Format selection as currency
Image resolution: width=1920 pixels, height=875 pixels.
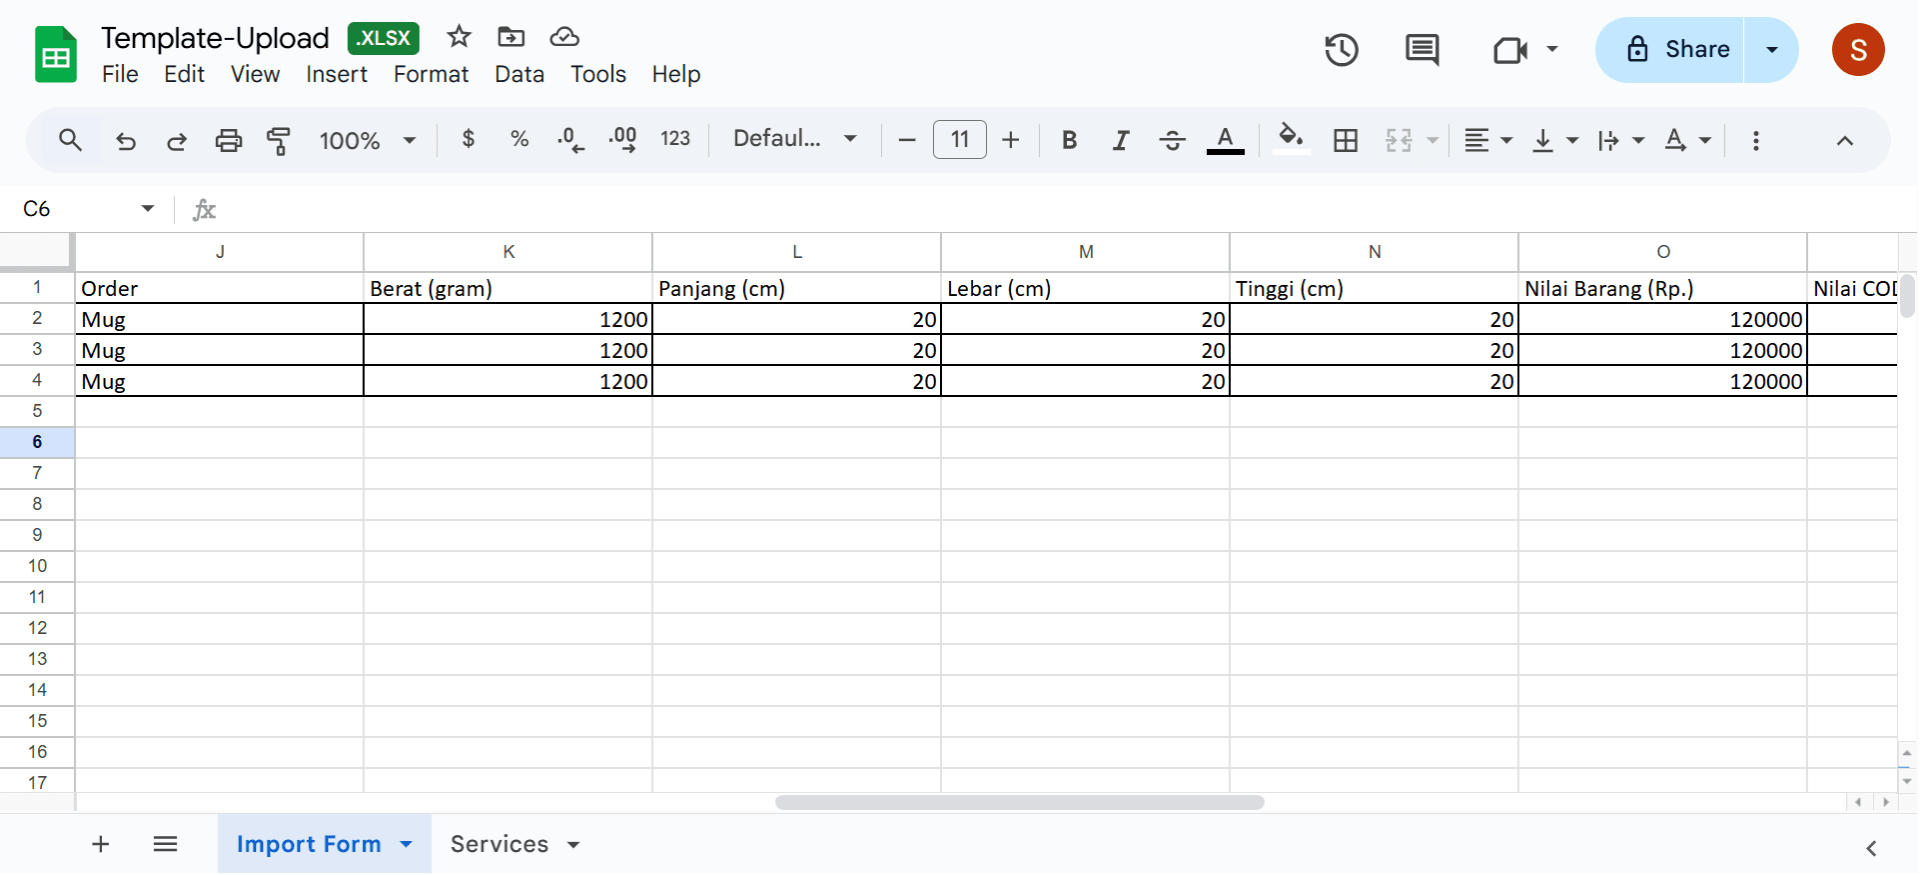point(468,139)
